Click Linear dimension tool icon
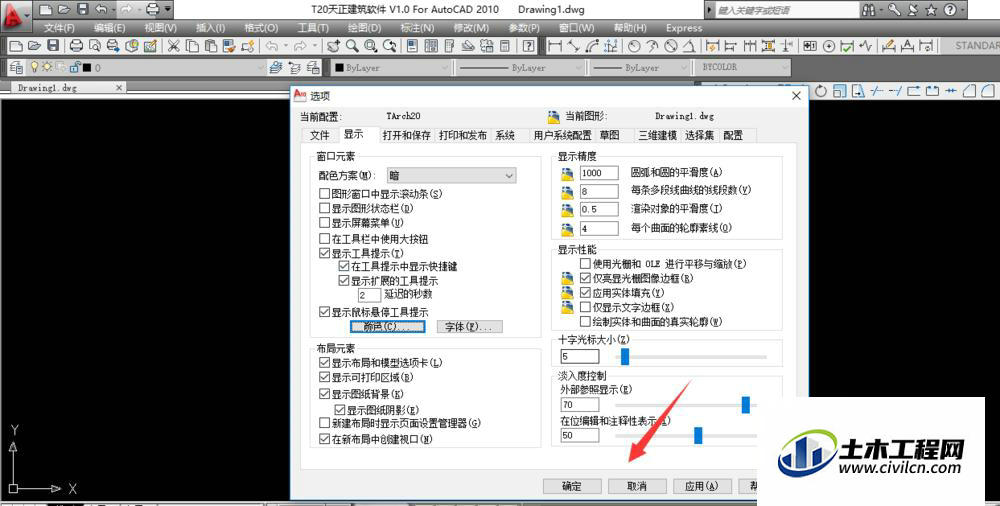Screen dimensions: 1000x506 tap(555, 46)
